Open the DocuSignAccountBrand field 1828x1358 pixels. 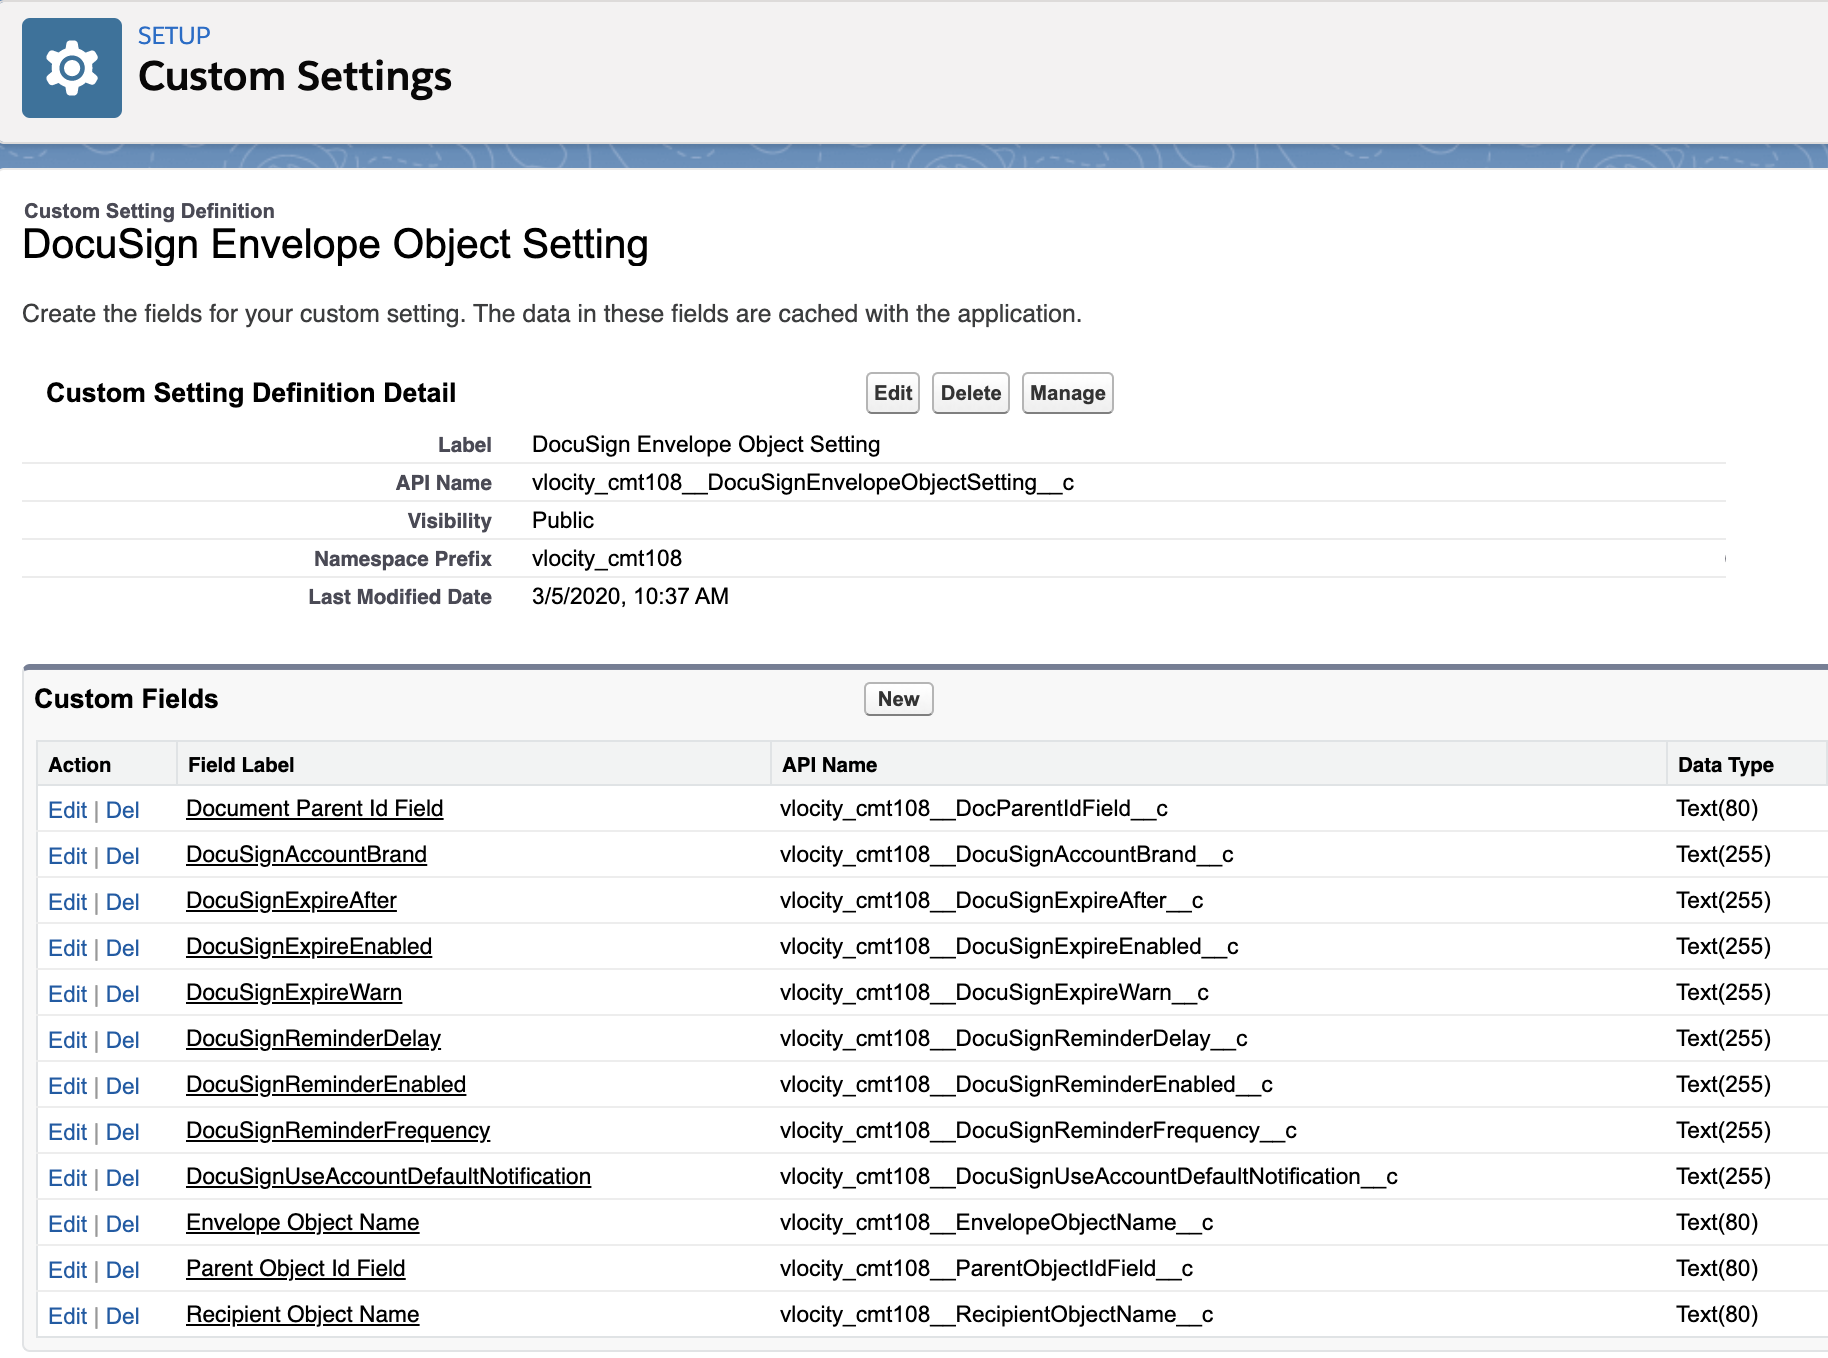click(306, 854)
